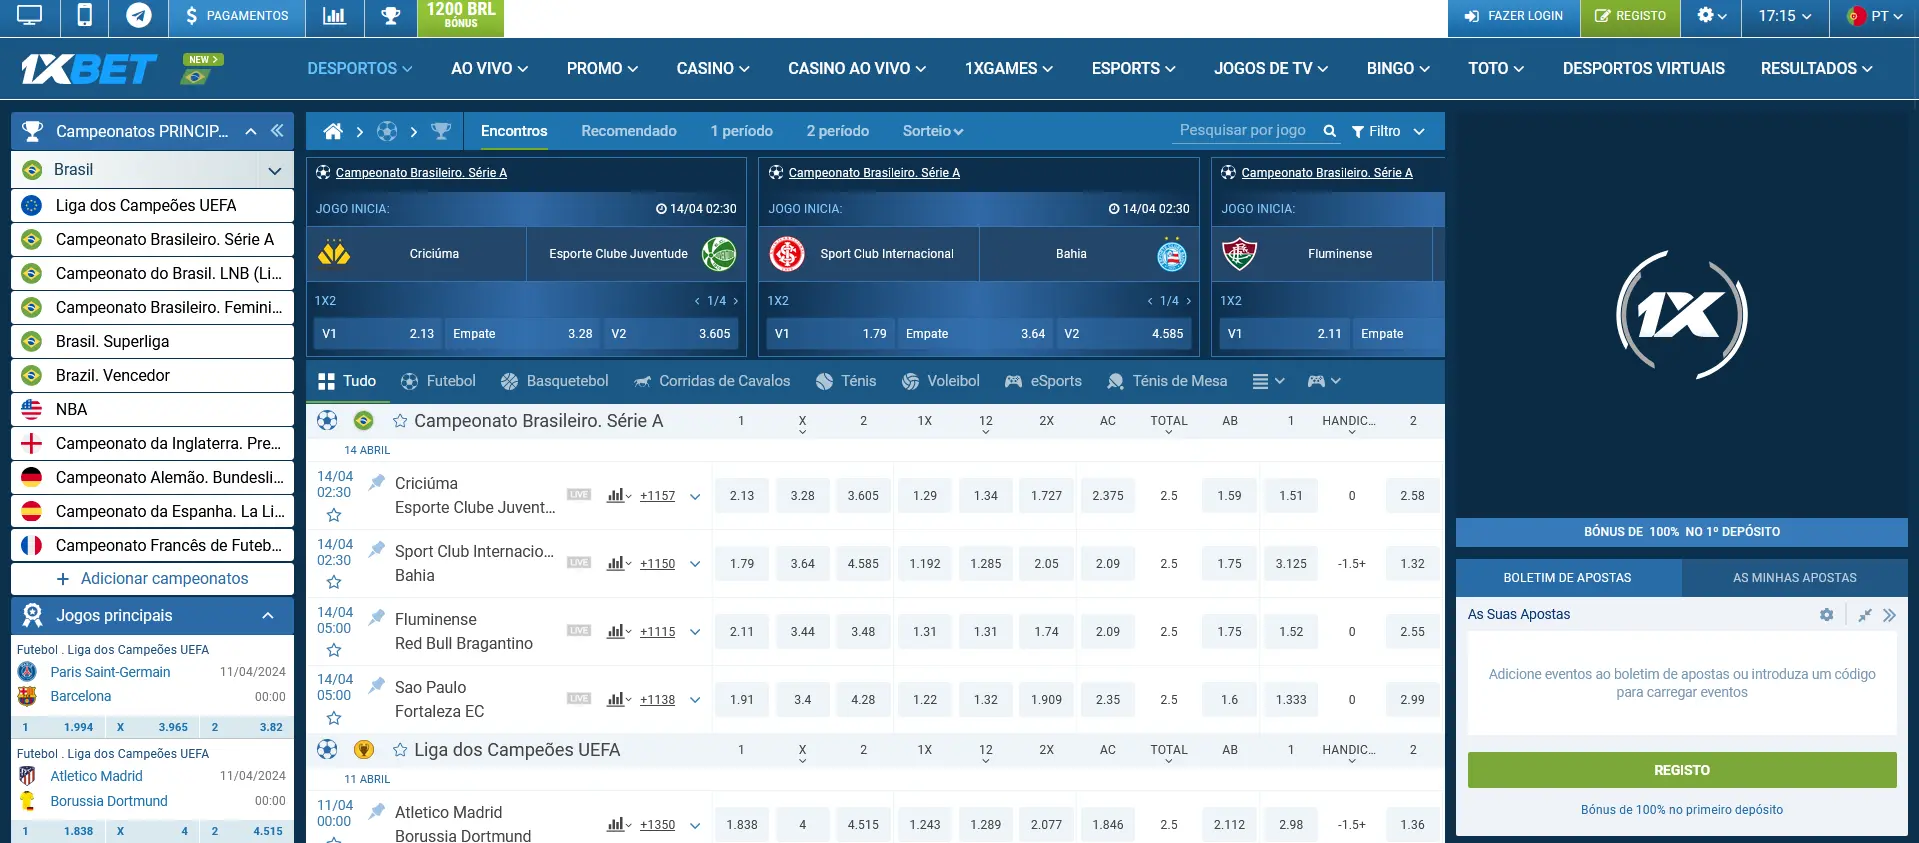The height and width of the screenshot is (843, 1919).
Task: Open the DESPORTOS menu dropdown
Action: tap(360, 69)
